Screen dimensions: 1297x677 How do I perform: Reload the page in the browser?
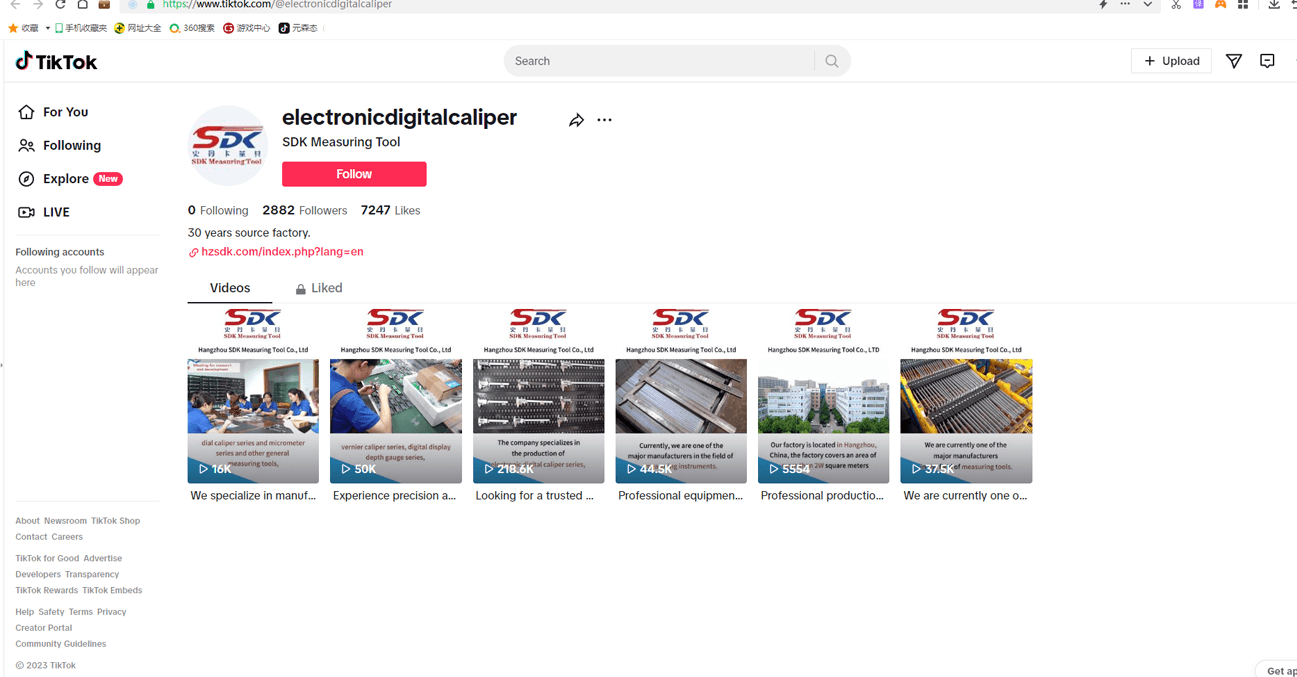60,5
